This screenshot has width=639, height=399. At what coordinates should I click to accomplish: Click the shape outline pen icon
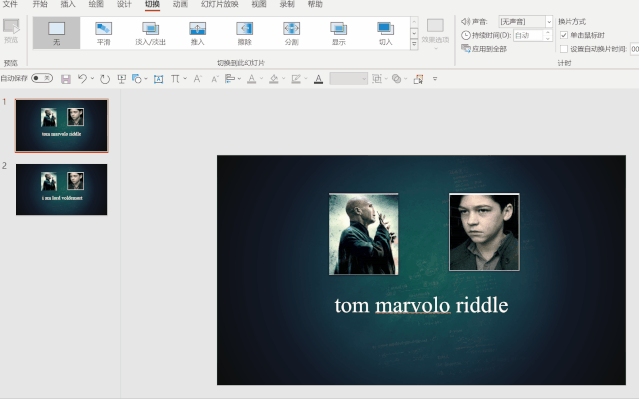(x=296, y=79)
